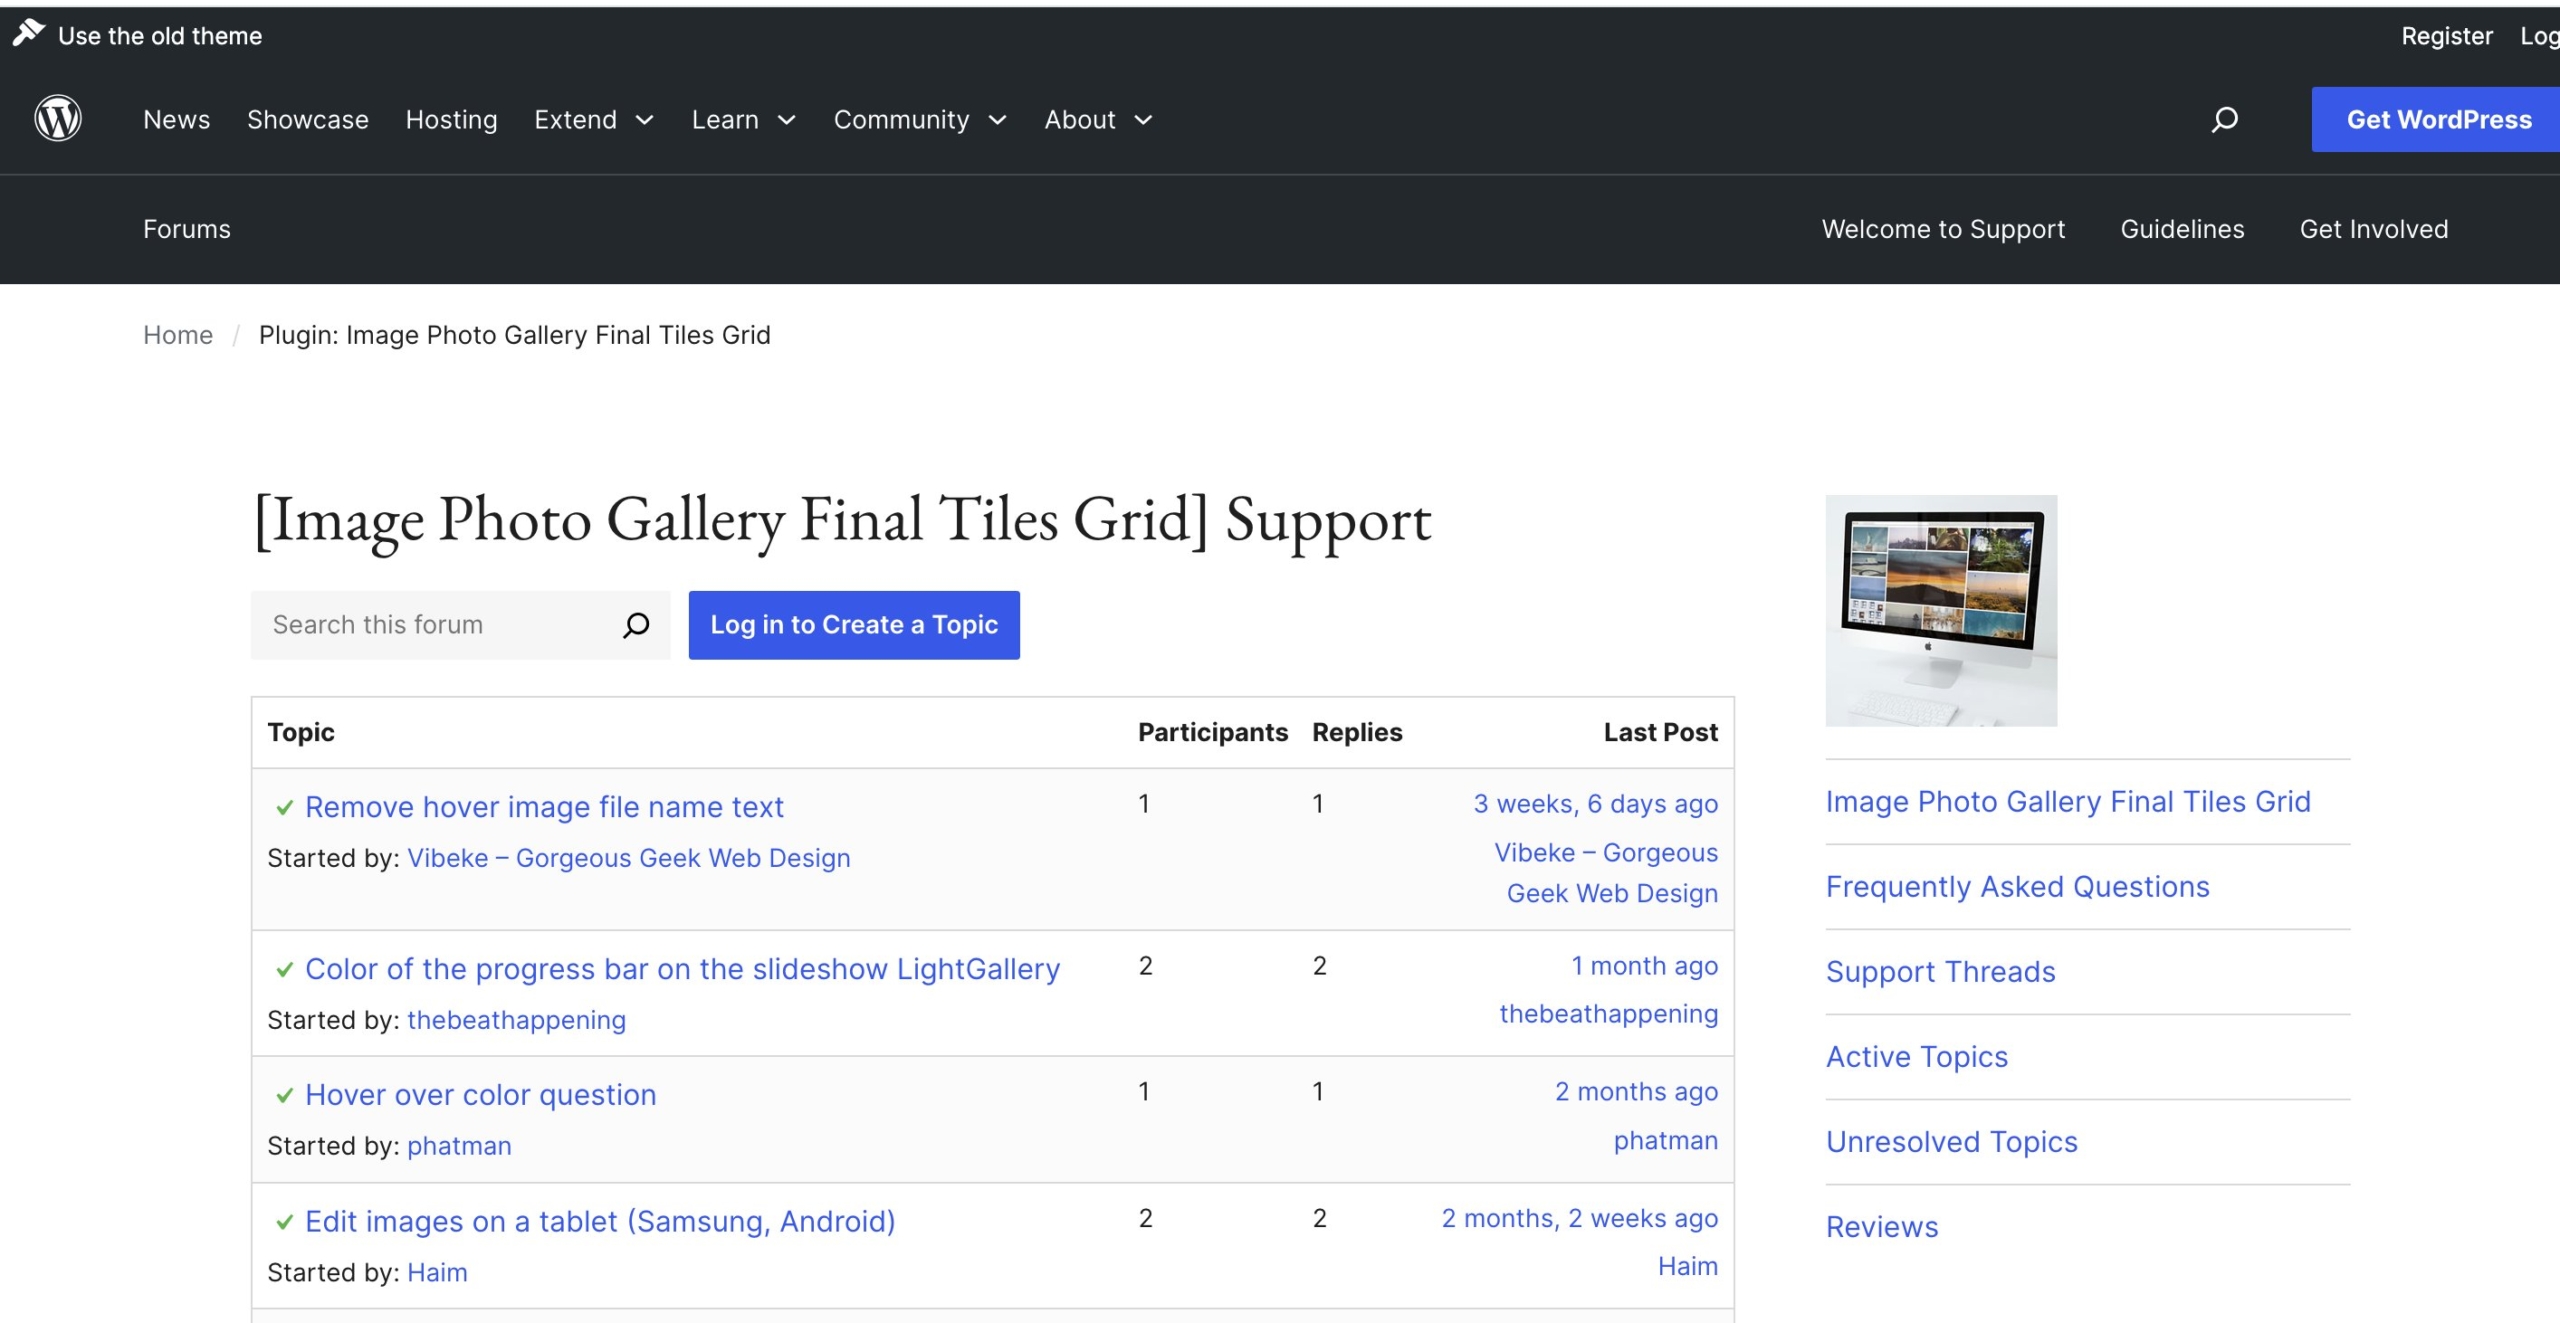
Task: Open Unresolved Topics sidebar link
Action: [1951, 1142]
